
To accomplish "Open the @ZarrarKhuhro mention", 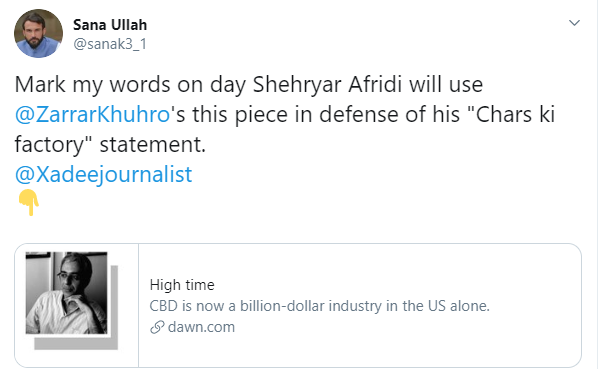I will tap(92, 114).
